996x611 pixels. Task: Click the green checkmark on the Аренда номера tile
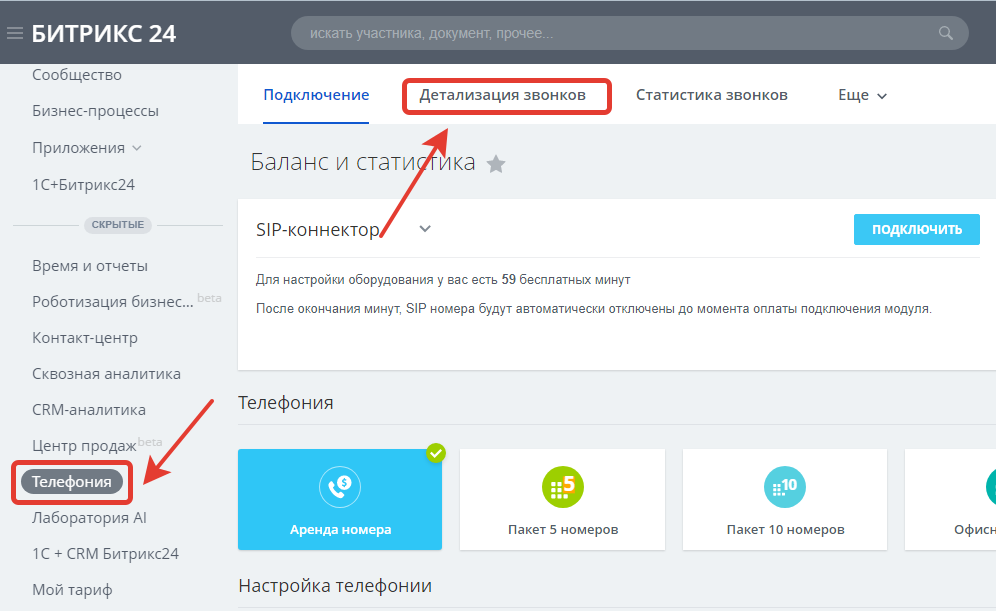click(x=435, y=454)
